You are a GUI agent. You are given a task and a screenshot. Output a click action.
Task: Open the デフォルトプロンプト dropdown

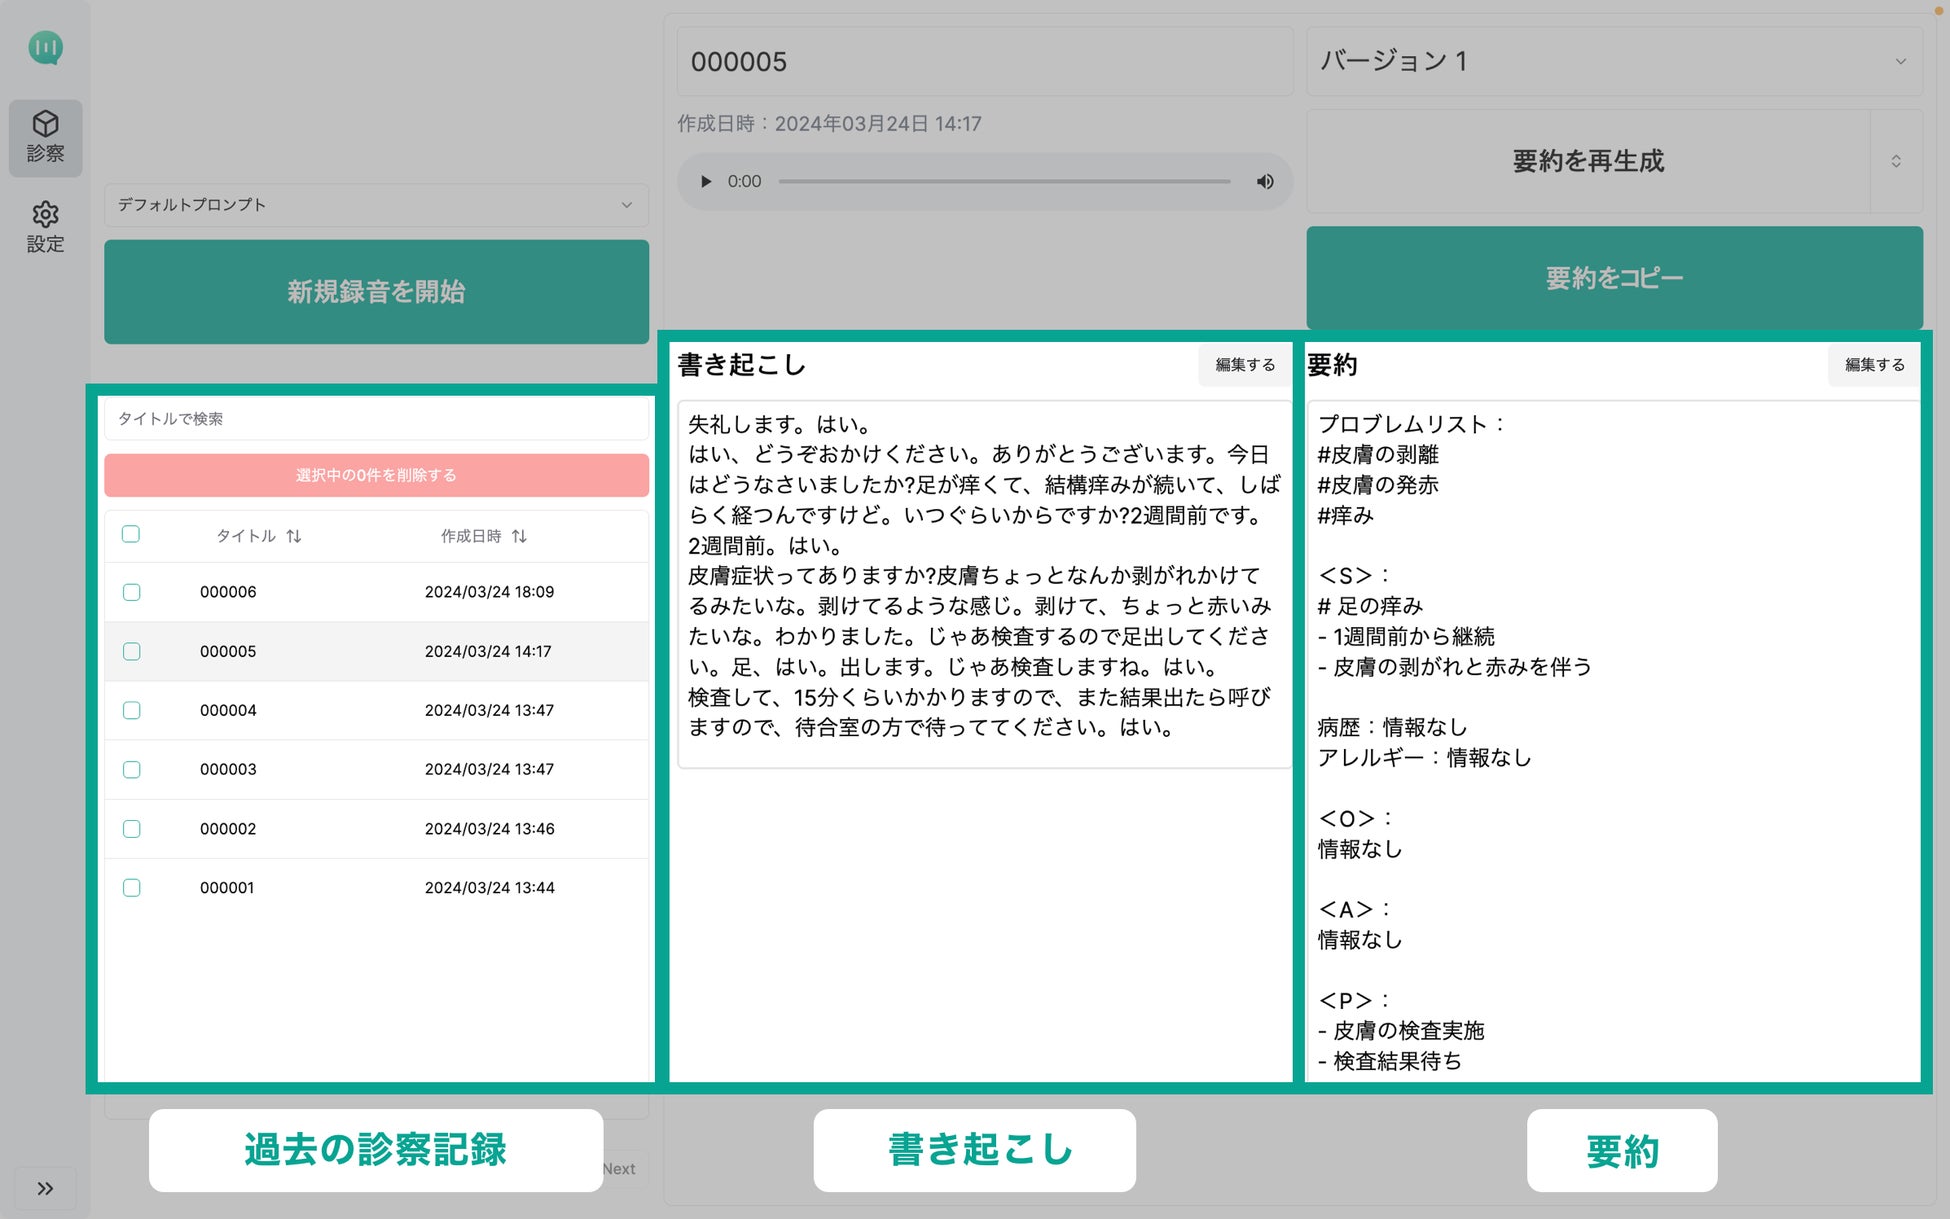point(376,204)
